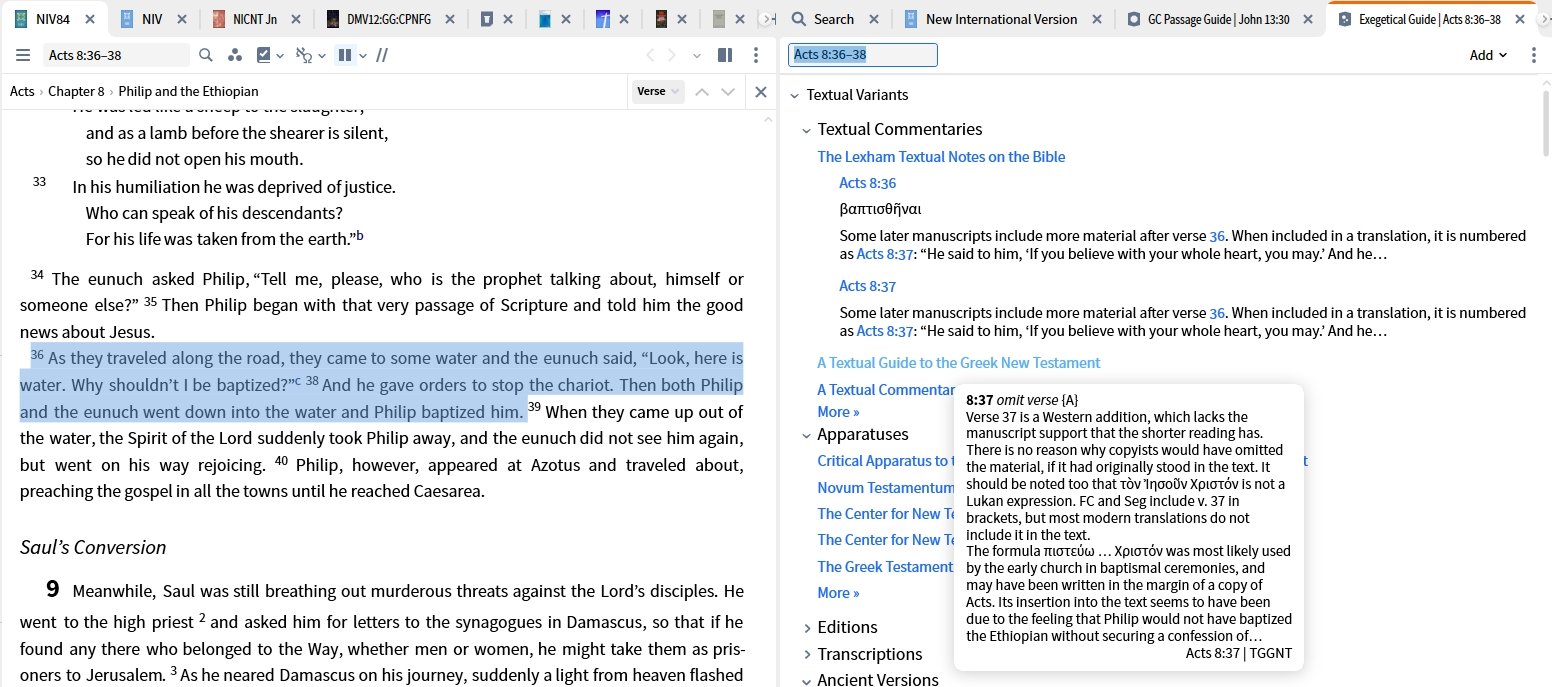
Task: Collapse the Textual Commentaries subsection
Action: point(806,129)
